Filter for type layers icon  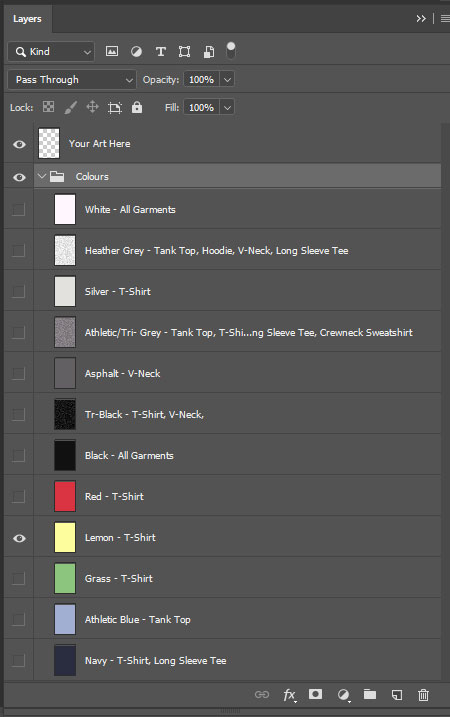161,52
